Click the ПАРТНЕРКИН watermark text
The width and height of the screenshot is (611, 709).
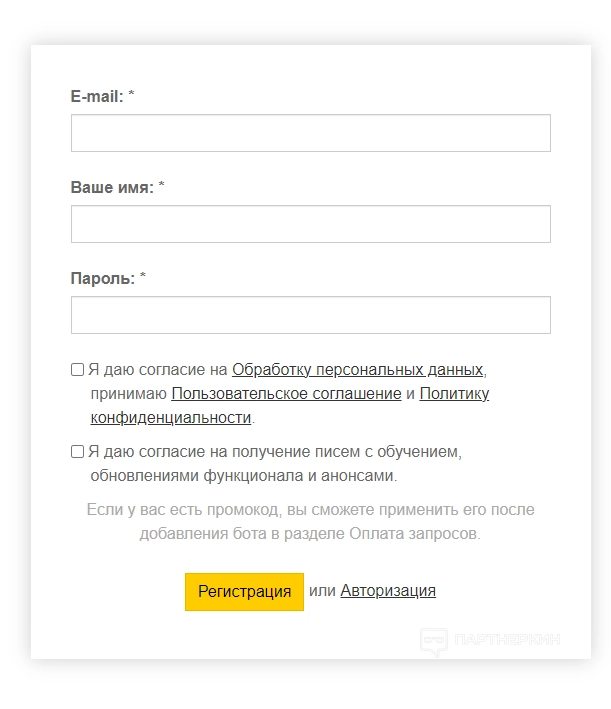click(x=507, y=641)
